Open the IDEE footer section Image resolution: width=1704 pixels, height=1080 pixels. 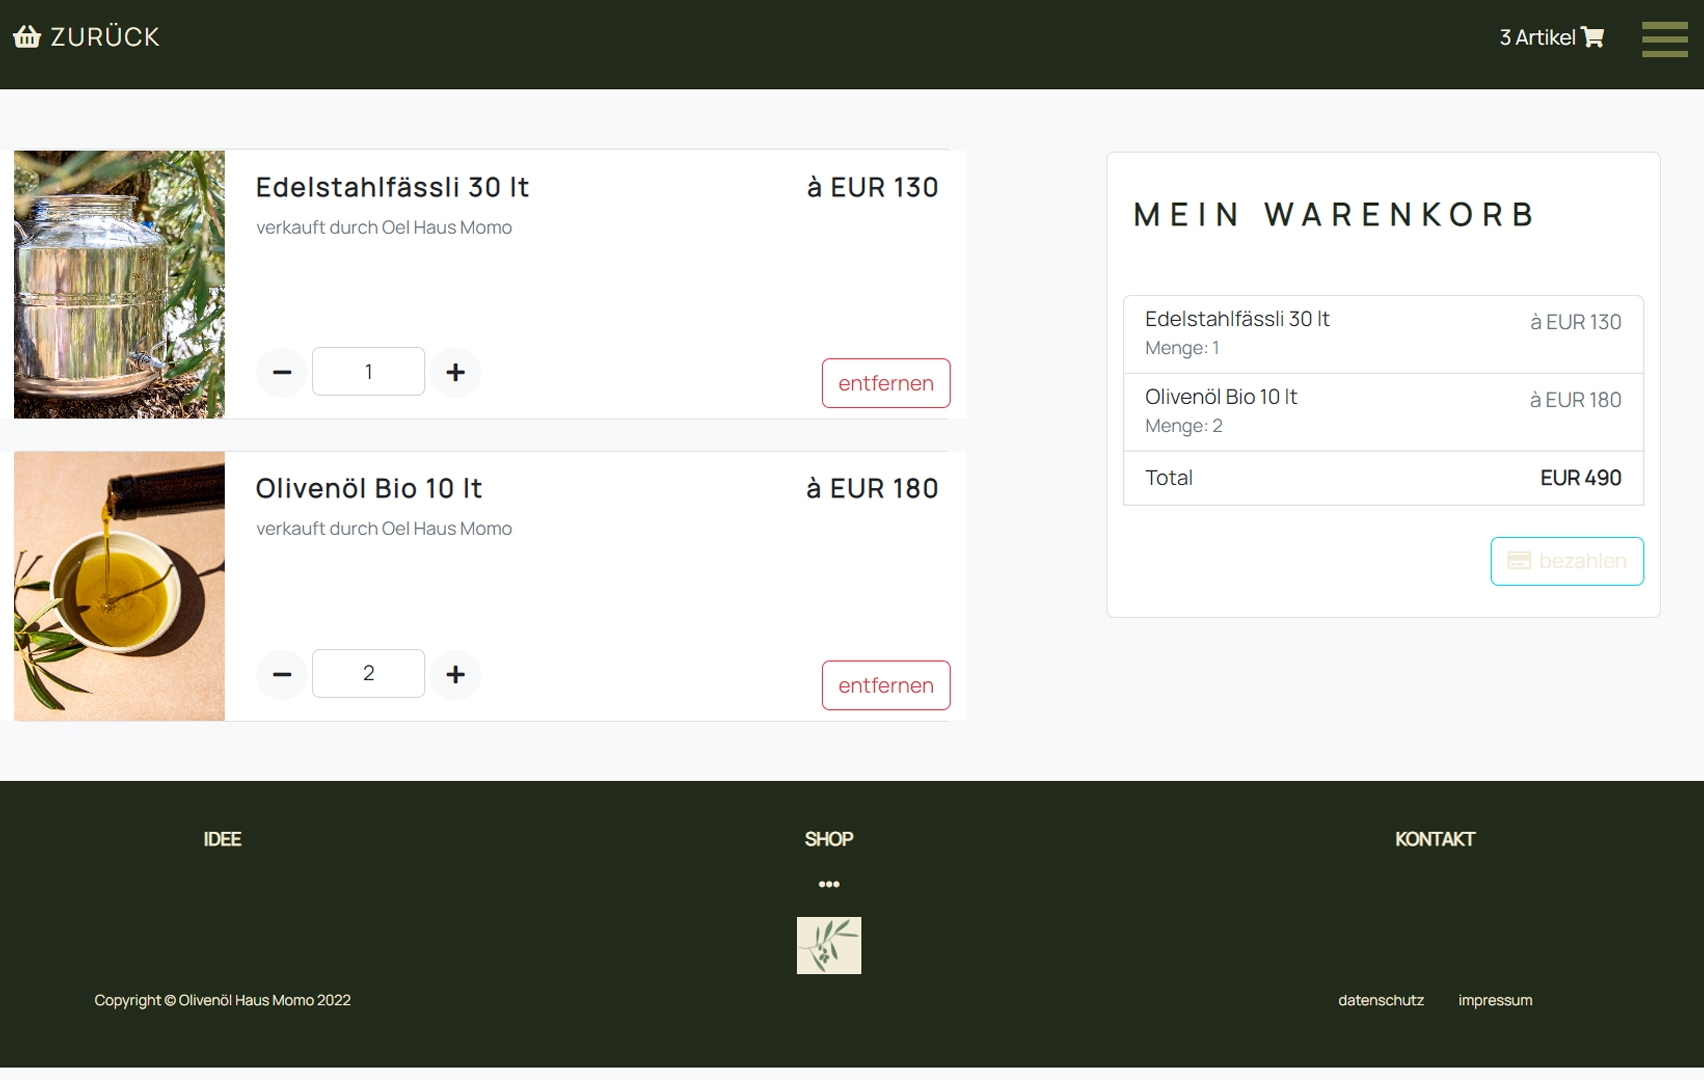(222, 839)
